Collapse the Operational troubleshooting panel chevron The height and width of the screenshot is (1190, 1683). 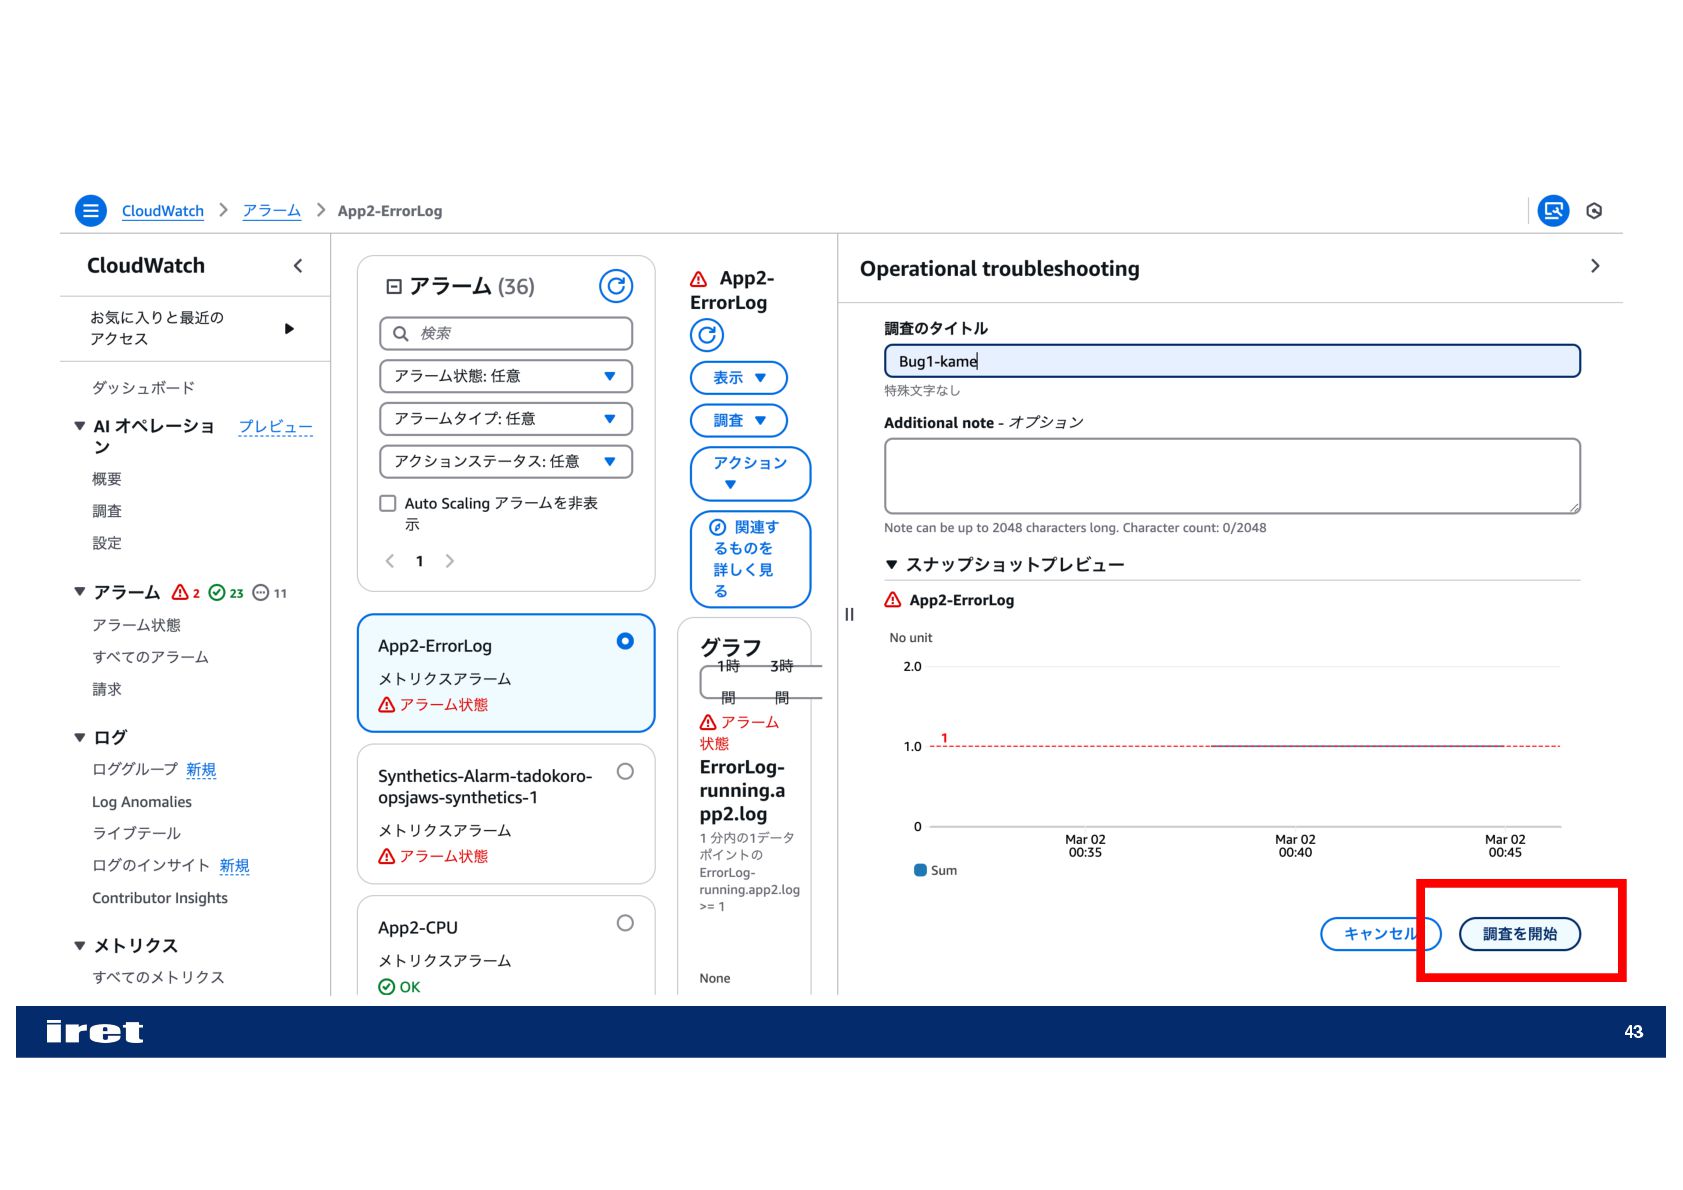tap(1595, 266)
